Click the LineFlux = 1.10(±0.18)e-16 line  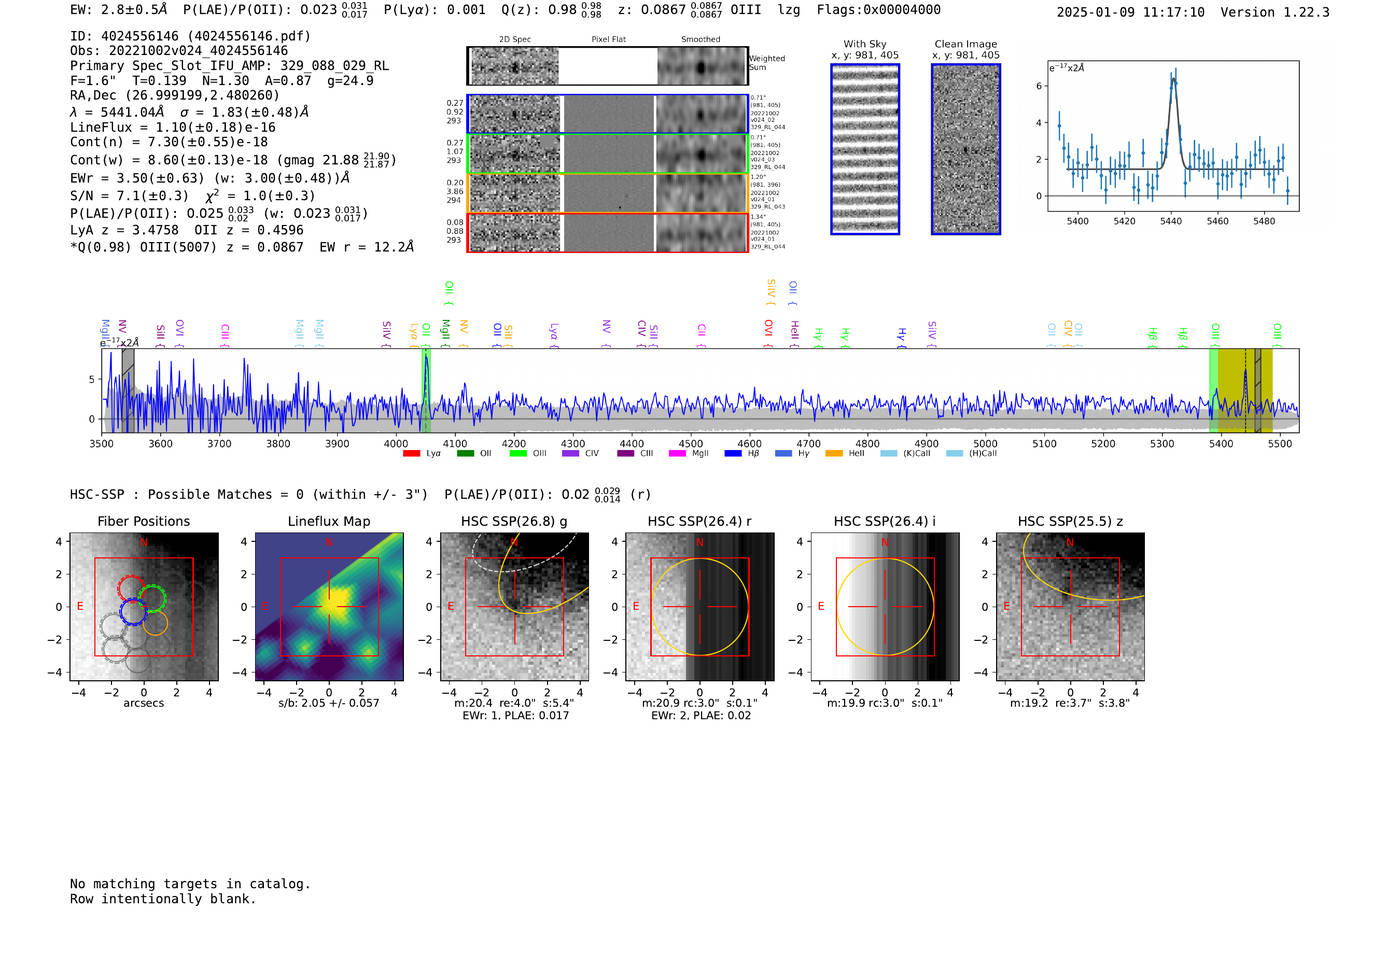point(173,128)
